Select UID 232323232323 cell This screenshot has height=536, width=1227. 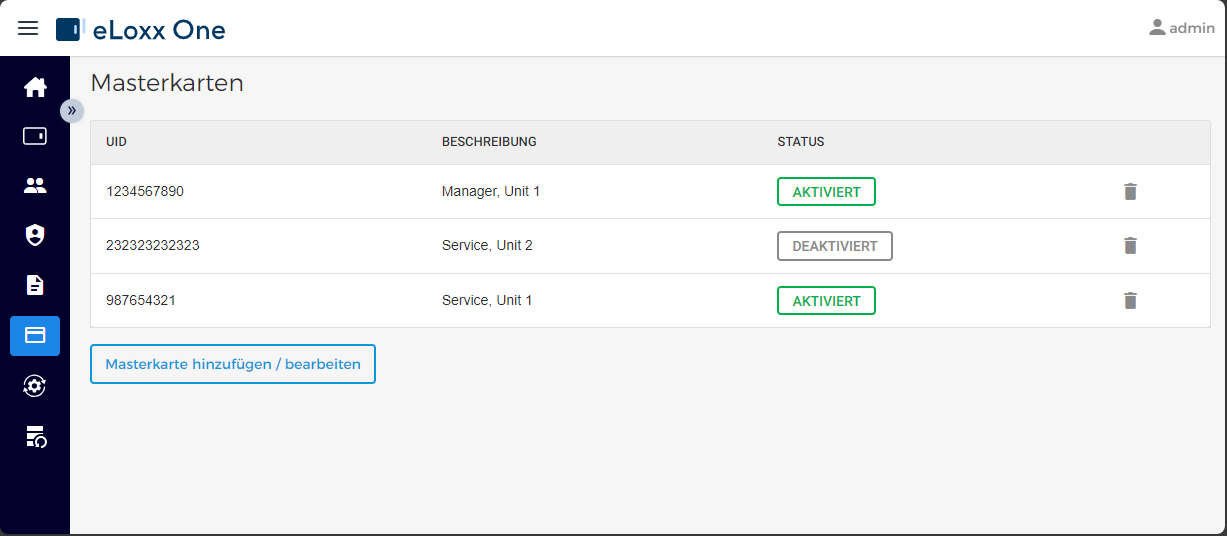[152, 245]
